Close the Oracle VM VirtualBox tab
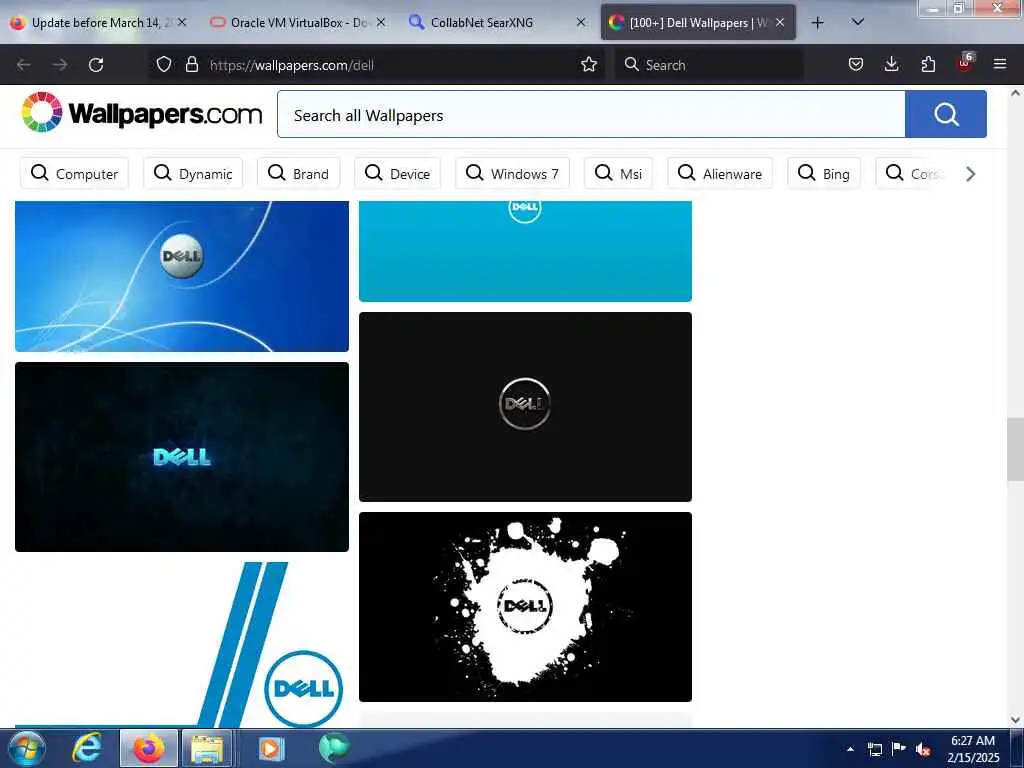Viewport: 1024px width, 768px height. [381, 22]
